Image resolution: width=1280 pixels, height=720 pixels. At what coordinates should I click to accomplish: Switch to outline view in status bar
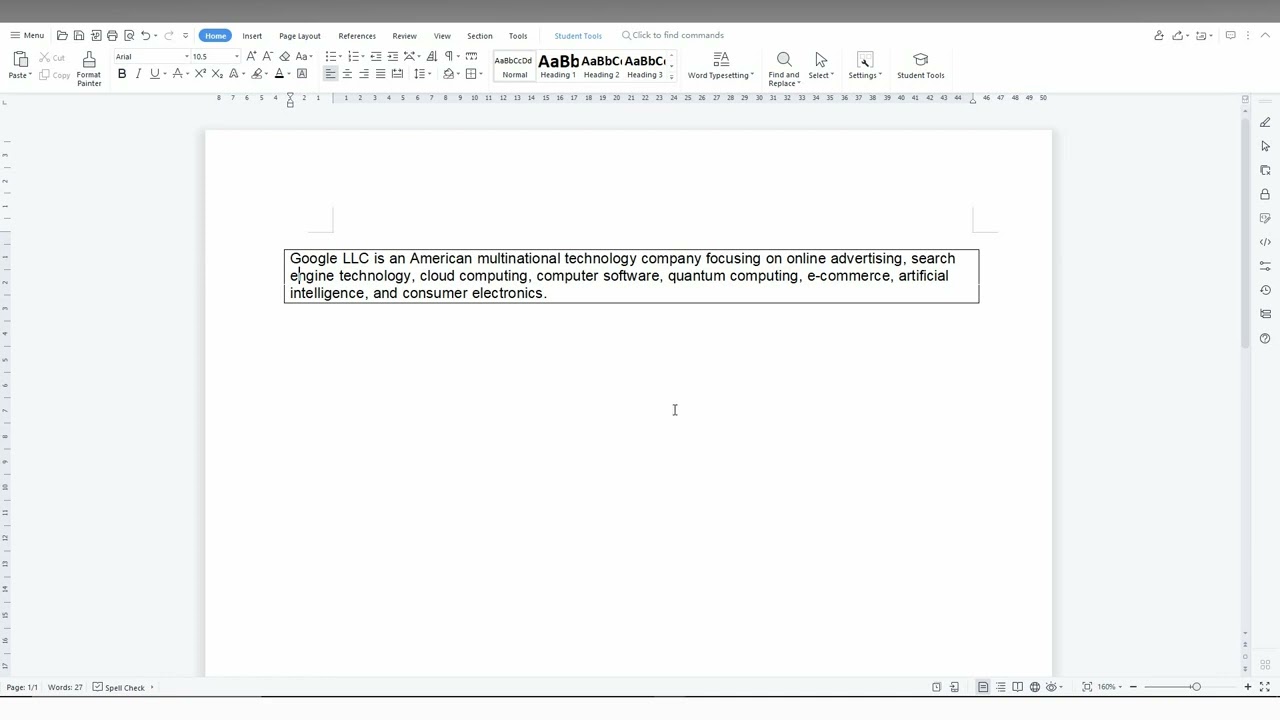(x=1000, y=687)
